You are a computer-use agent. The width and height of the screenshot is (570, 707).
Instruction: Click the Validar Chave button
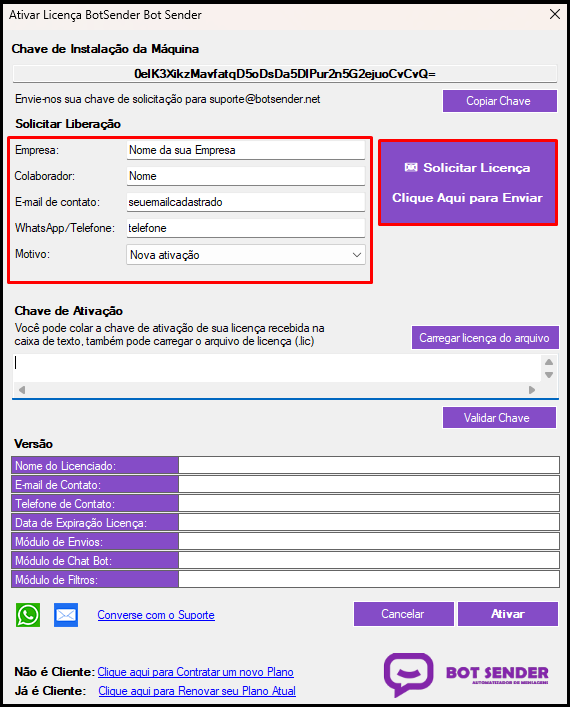point(499,418)
